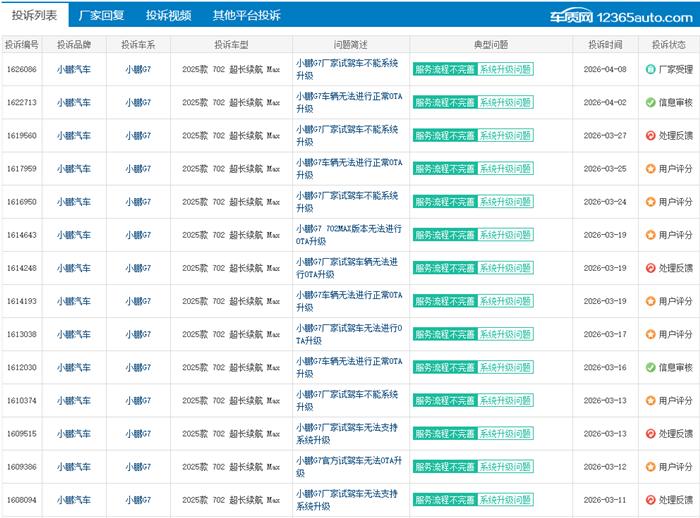
Task: Click 厂家受理 status icon for complaint 1626086
Action: 650,69
